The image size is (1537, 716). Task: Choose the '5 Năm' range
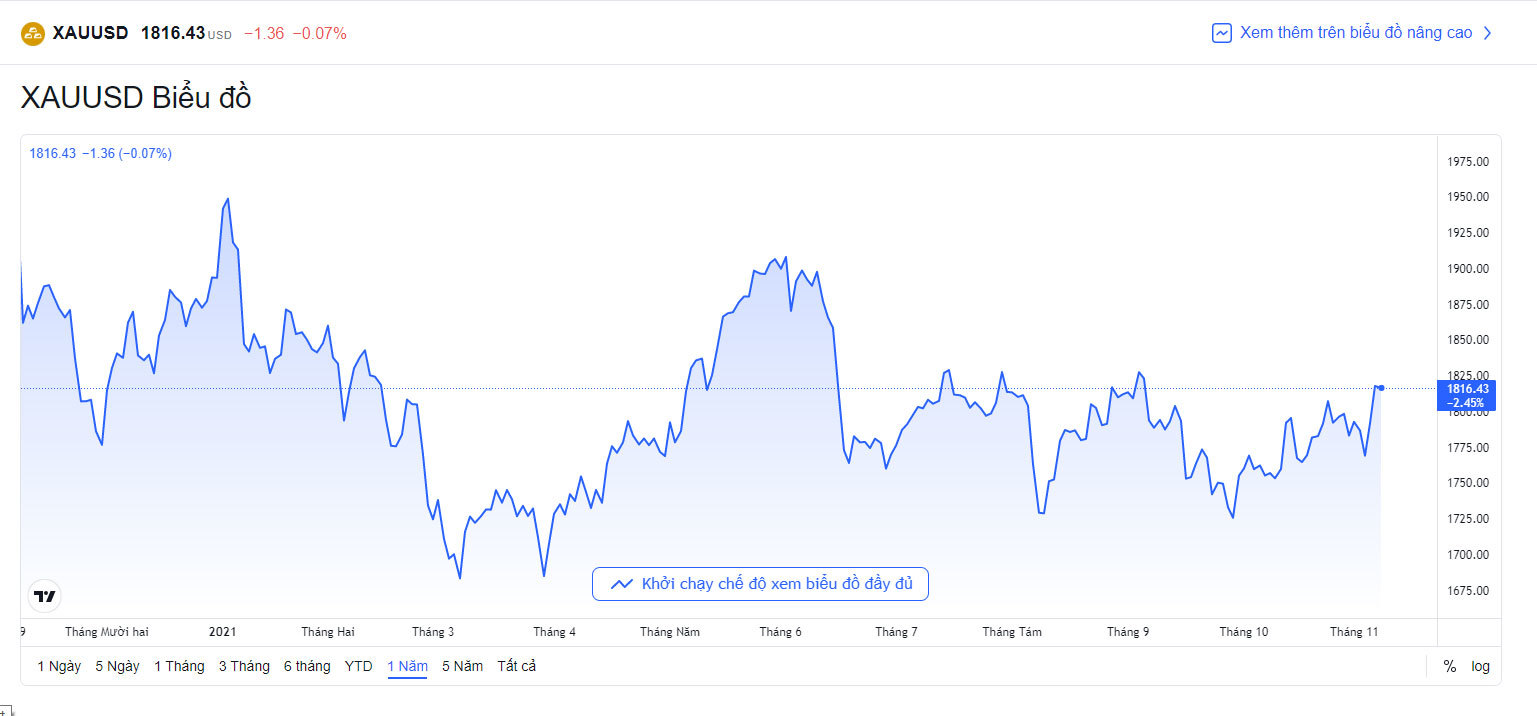pyautogui.click(x=462, y=666)
